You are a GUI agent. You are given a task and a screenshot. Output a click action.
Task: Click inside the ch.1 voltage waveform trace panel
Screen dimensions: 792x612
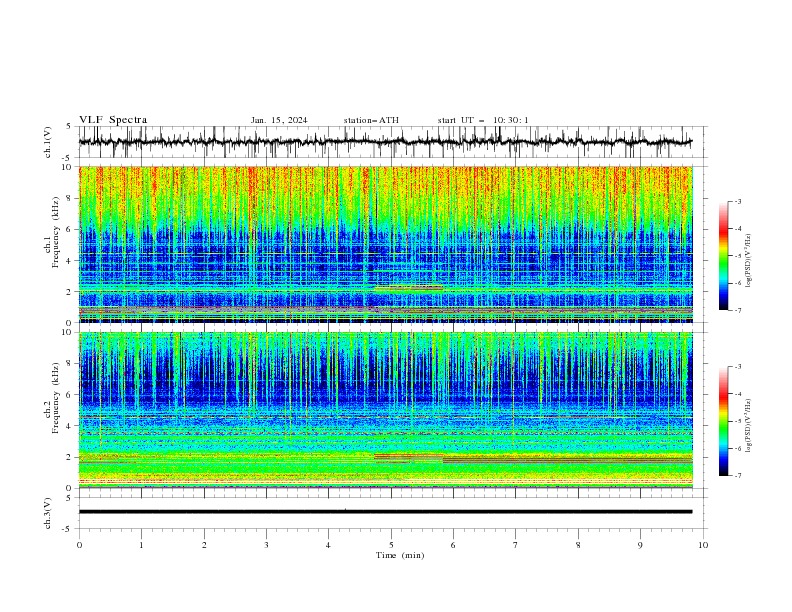(x=392, y=142)
